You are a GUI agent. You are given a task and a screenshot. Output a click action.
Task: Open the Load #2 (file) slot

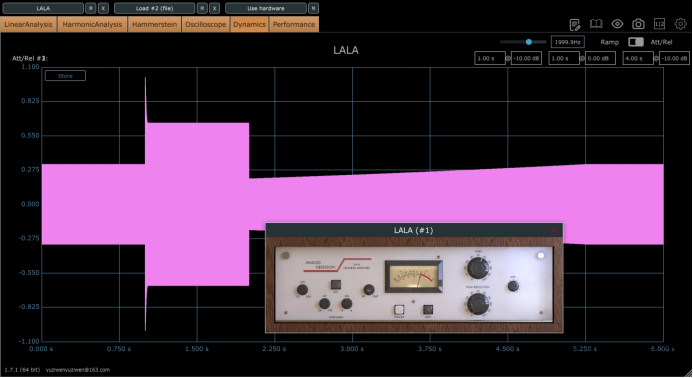coord(154,8)
